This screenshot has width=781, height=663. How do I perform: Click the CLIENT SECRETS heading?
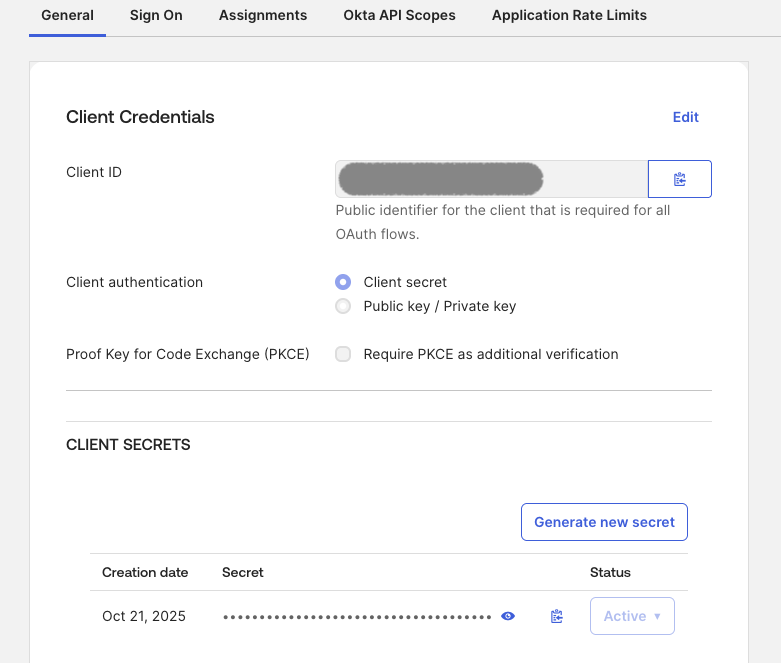(128, 444)
